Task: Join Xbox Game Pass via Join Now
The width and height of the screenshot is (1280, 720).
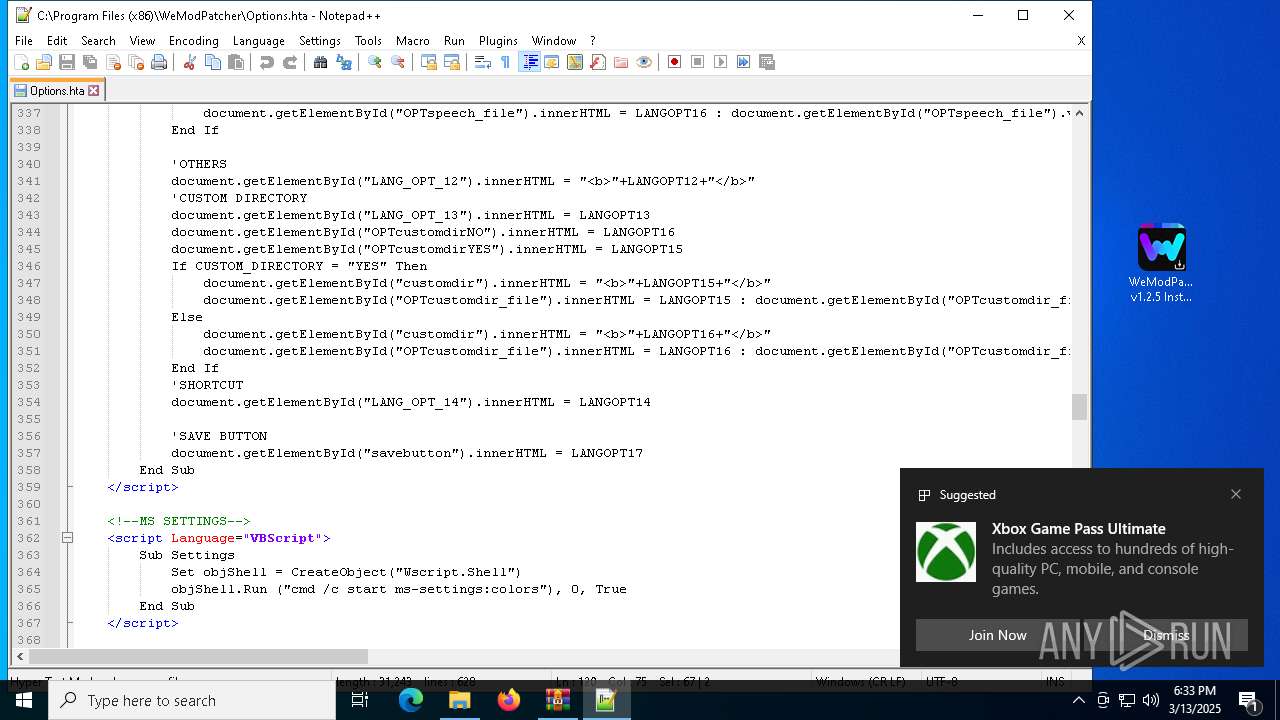Action: pyautogui.click(x=997, y=635)
